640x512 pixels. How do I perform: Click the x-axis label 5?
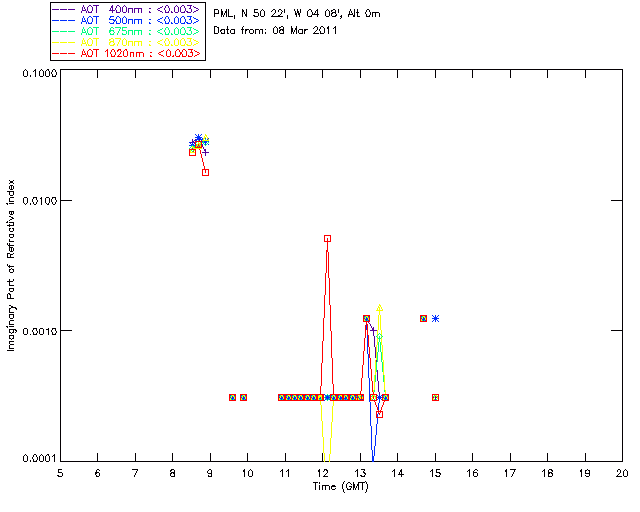coord(60,474)
